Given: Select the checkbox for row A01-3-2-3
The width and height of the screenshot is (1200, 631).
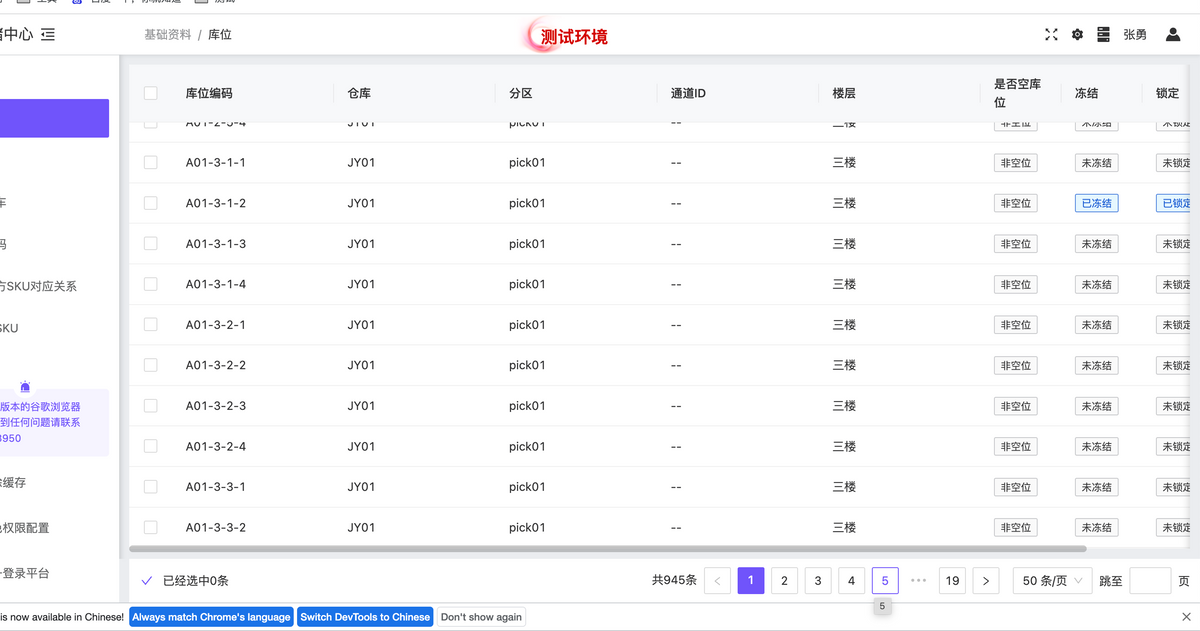Looking at the screenshot, I should 151,405.
